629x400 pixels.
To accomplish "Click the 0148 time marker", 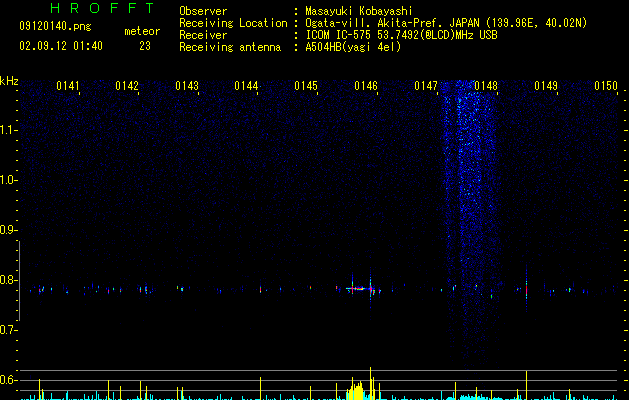I will tap(486, 86).
